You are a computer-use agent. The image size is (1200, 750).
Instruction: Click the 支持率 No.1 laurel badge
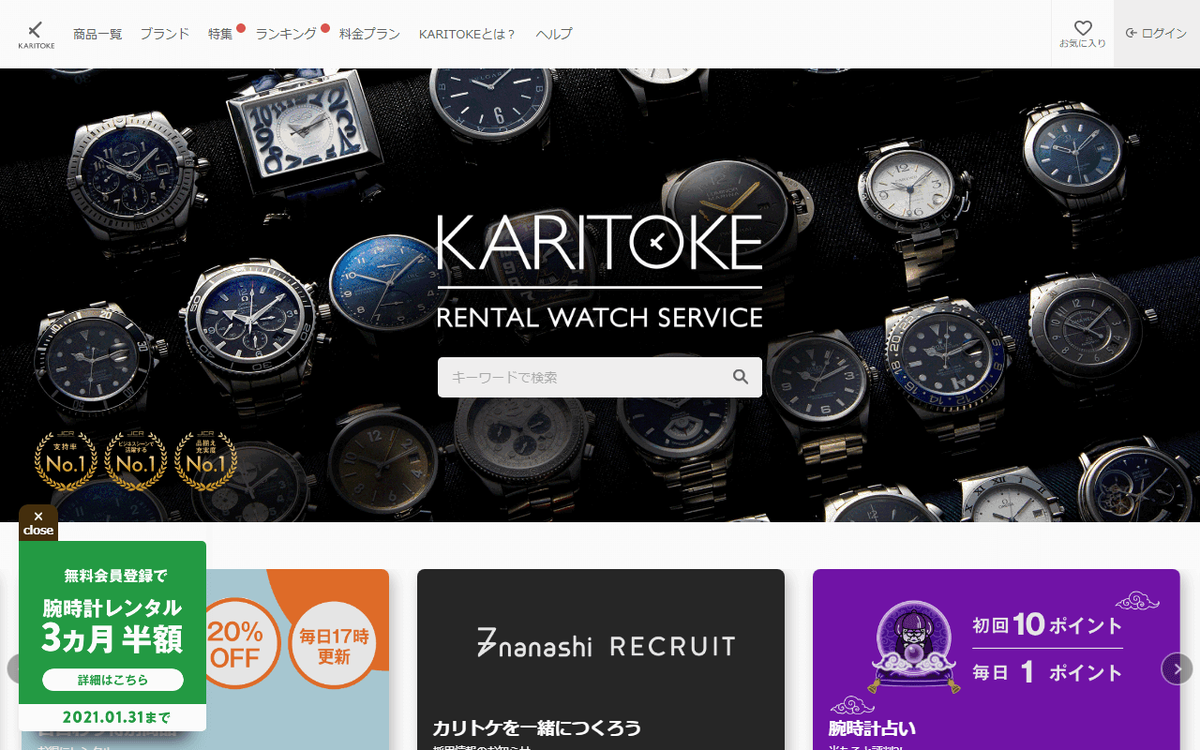[66, 461]
